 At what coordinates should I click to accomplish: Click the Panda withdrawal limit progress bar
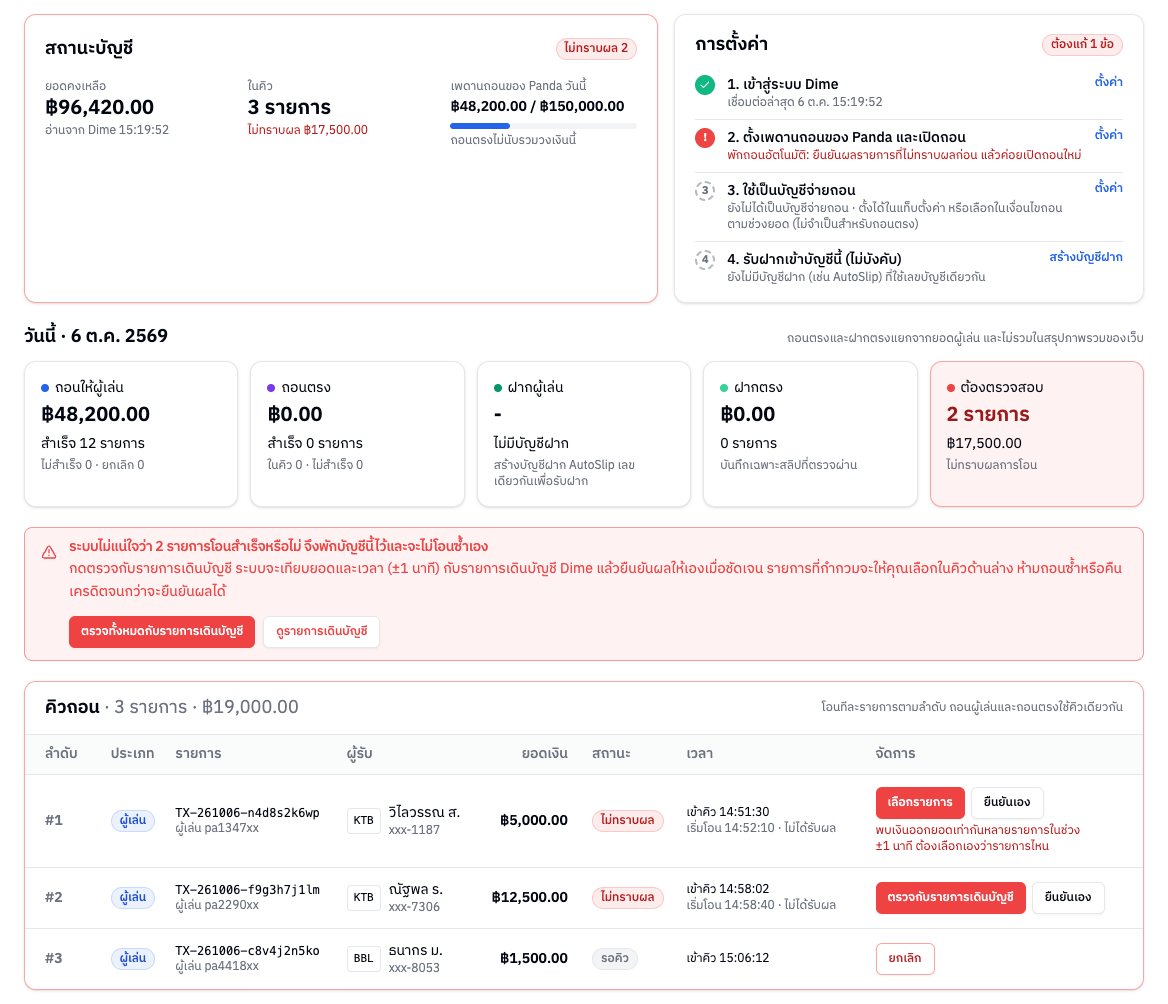click(543, 126)
